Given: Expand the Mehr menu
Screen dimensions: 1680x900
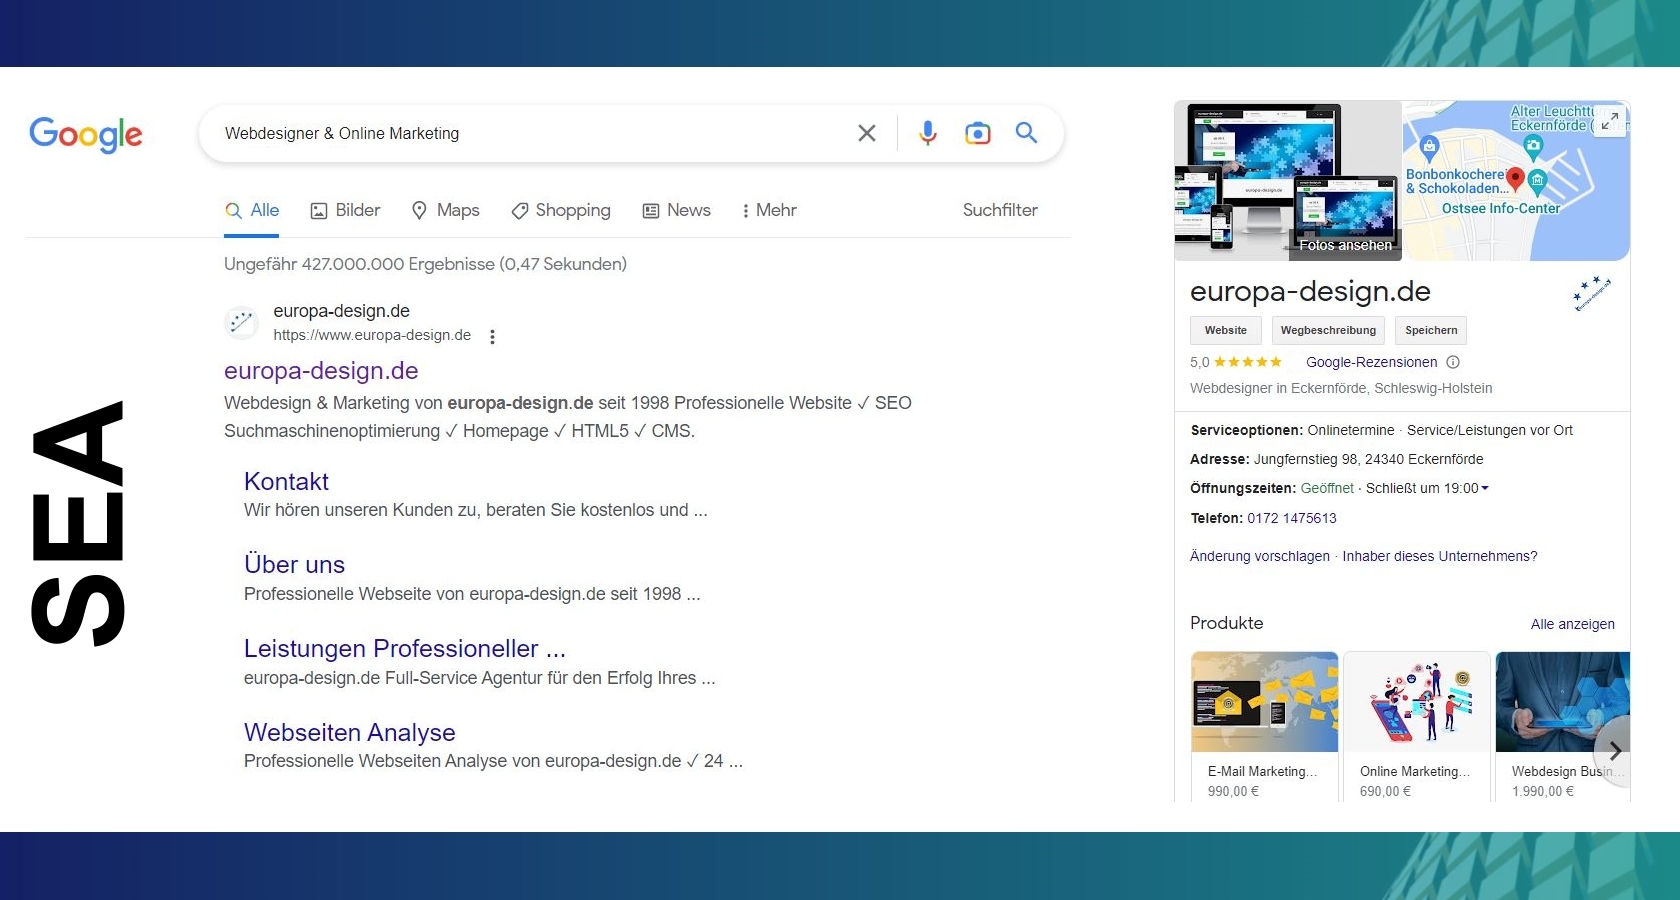Looking at the screenshot, I should coord(769,210).
